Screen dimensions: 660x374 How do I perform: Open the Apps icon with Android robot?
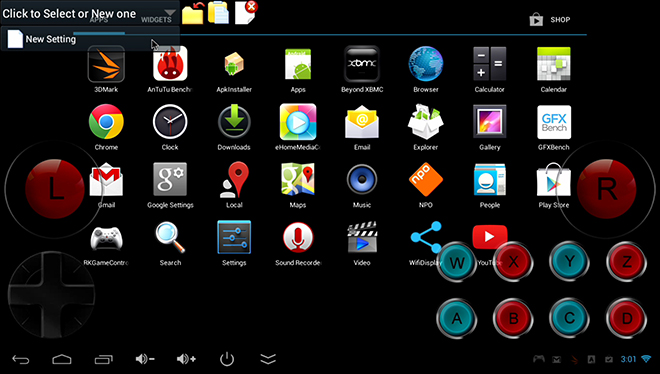tap(298, 64)
